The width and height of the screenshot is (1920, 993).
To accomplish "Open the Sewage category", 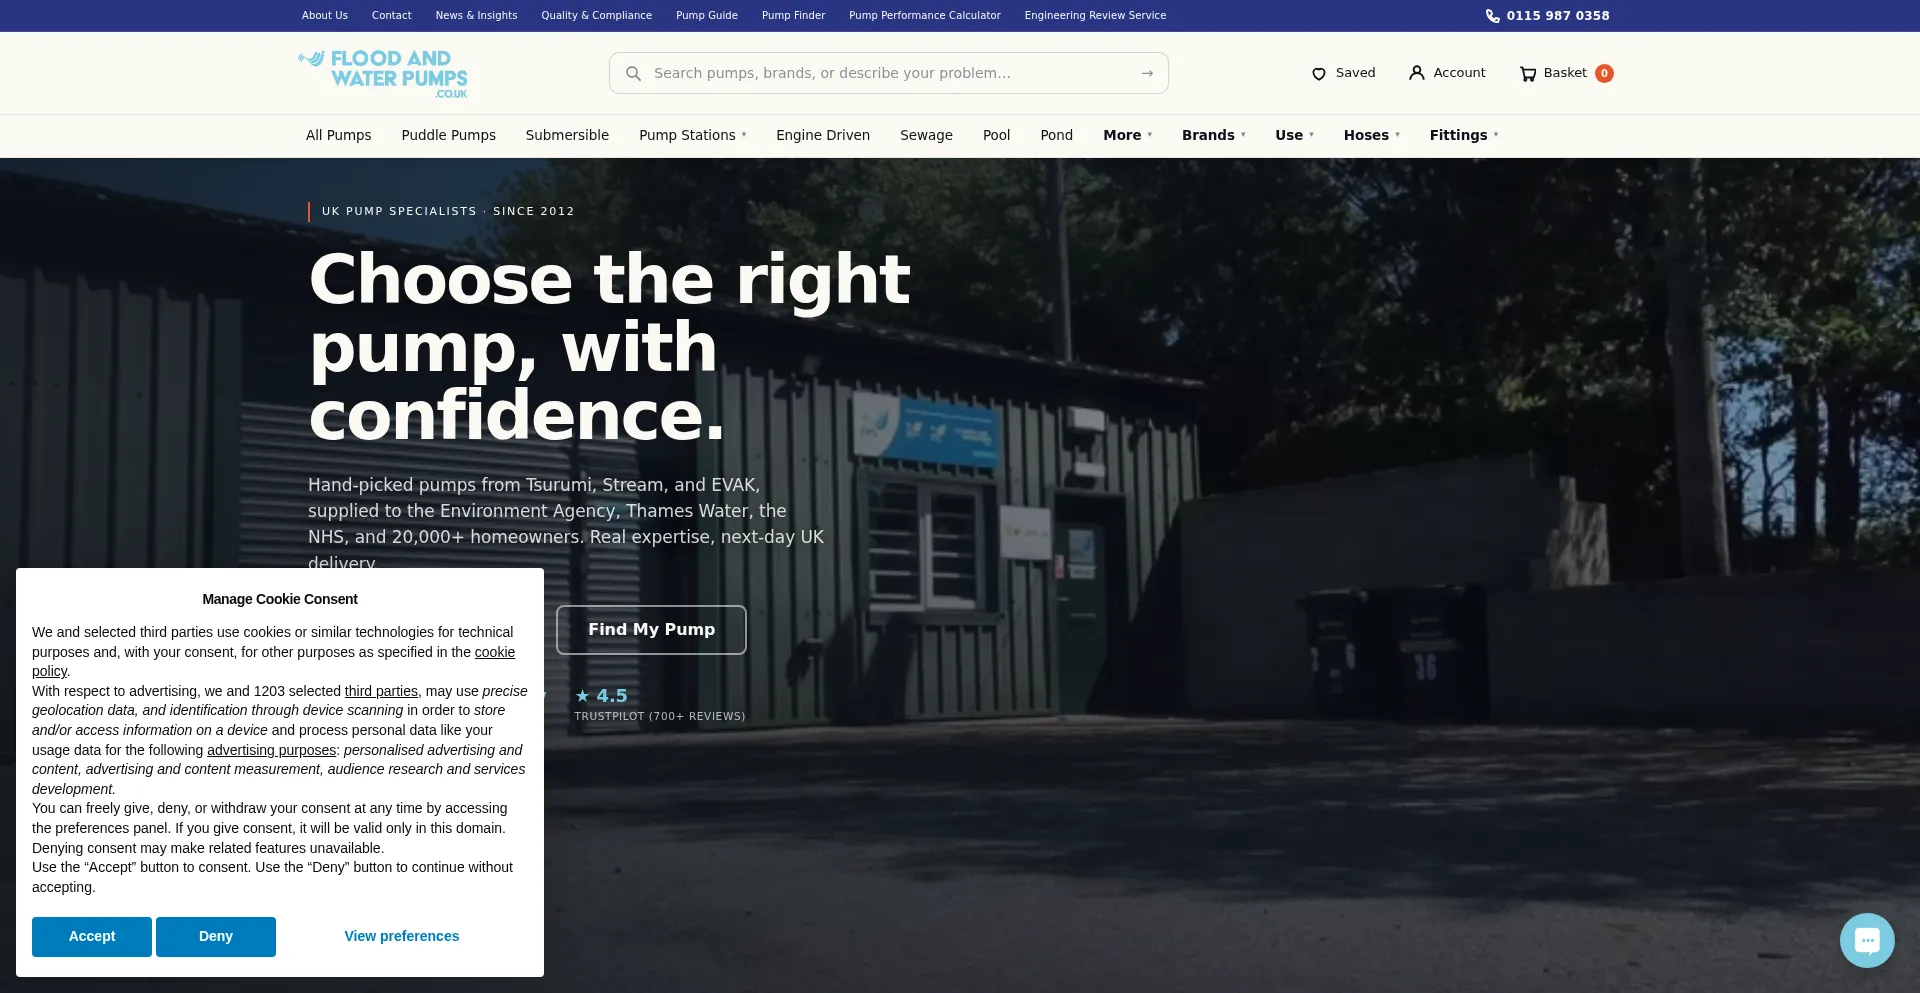I will click(926, 135).
